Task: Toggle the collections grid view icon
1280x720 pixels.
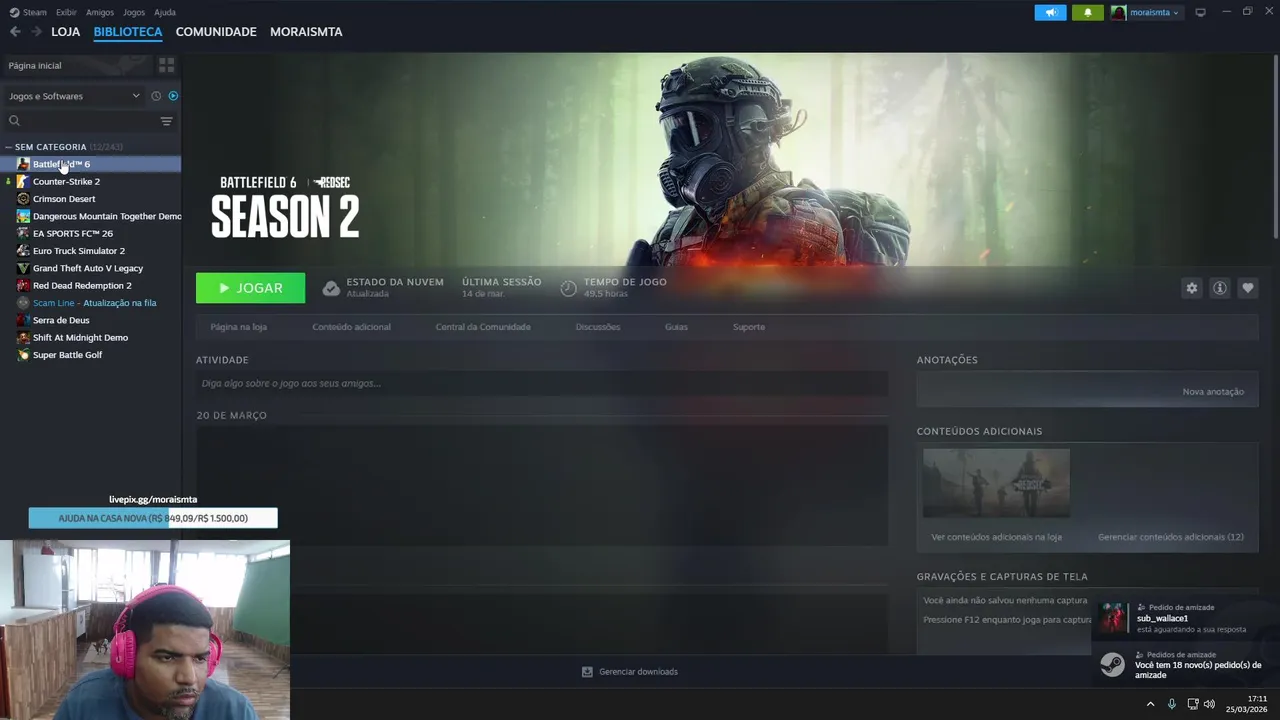Action: (166, 65)
